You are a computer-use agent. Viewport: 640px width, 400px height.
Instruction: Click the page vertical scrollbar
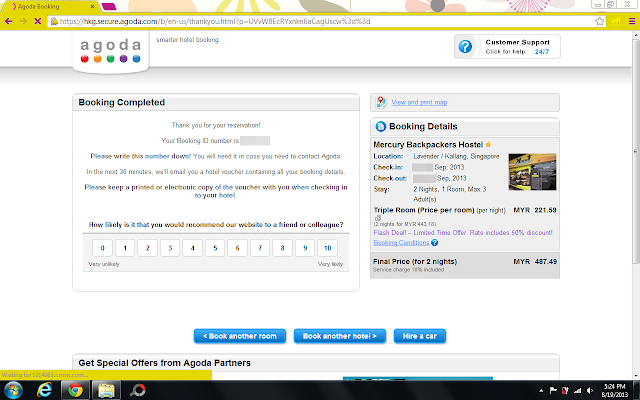click(x=636, y=151)
